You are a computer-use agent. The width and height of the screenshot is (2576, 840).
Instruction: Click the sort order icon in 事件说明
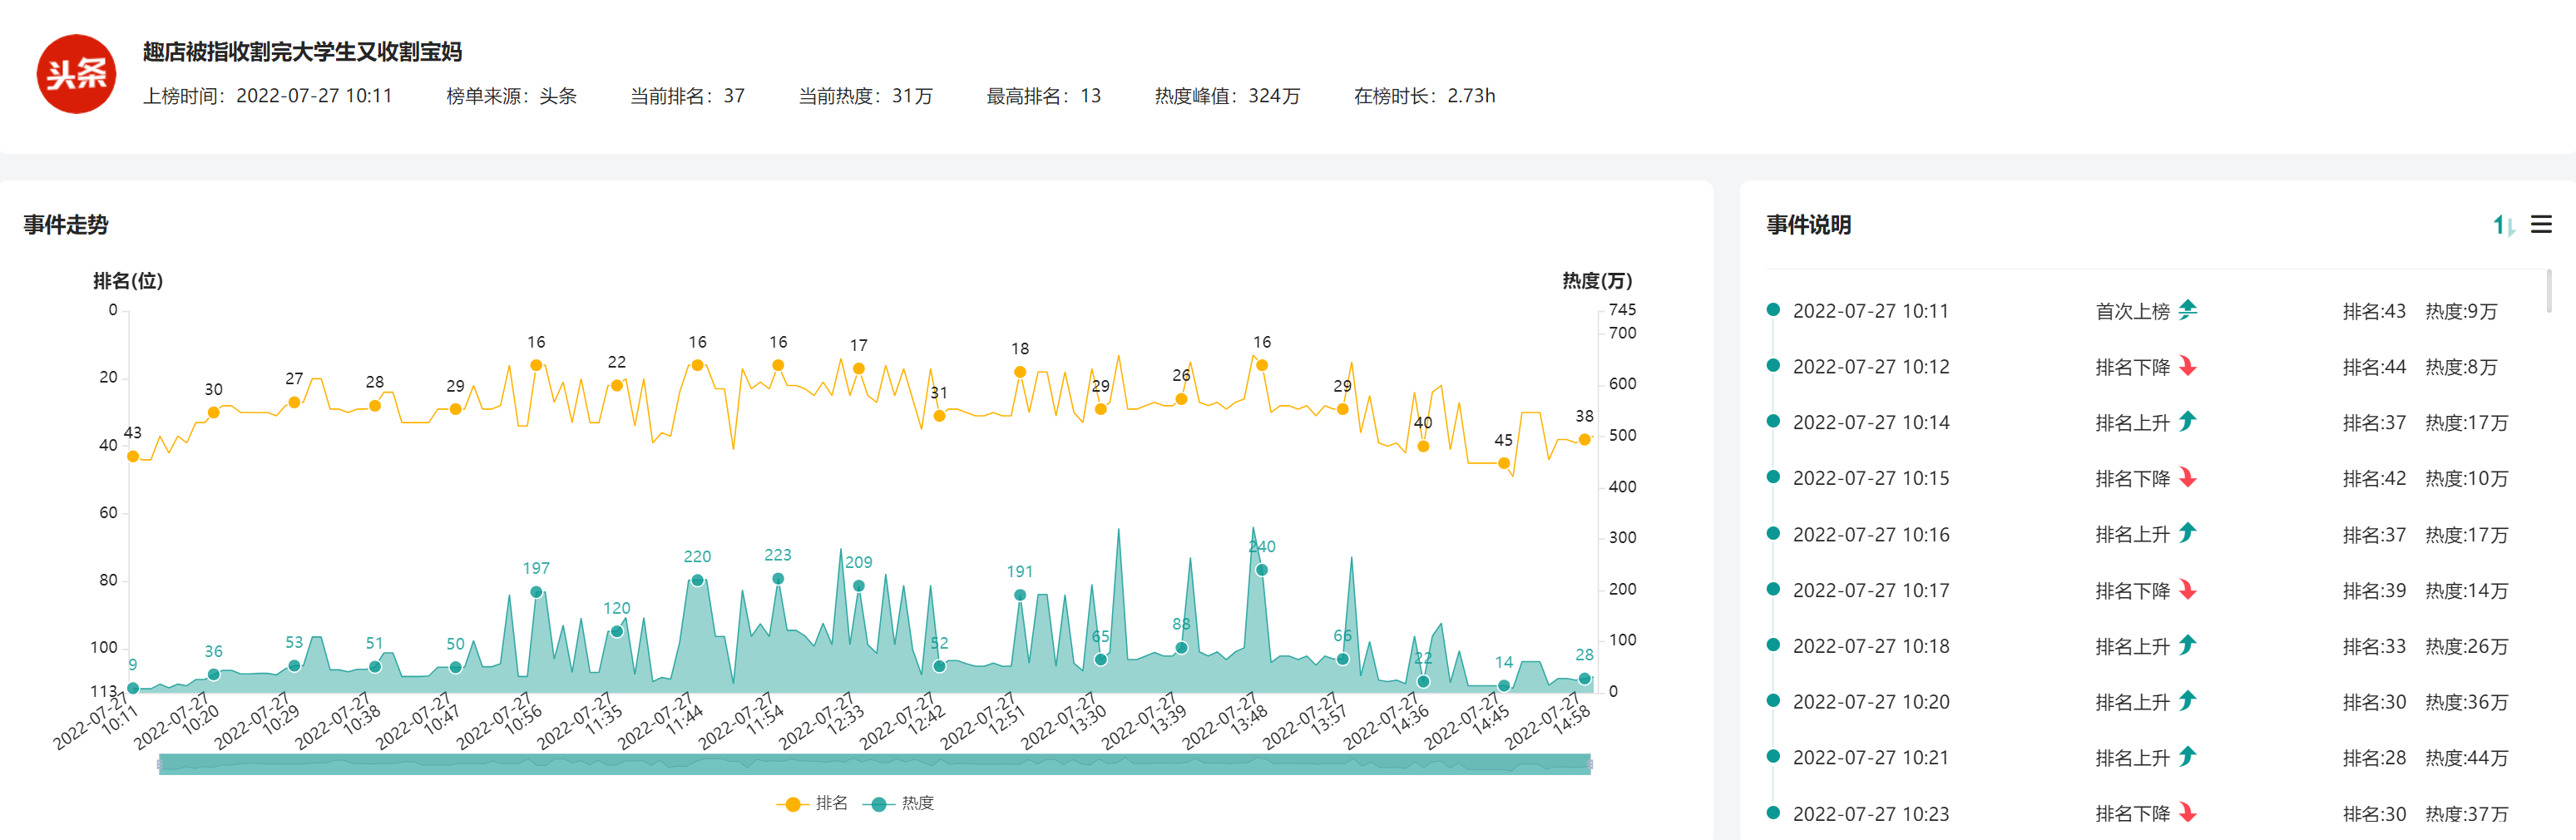[x=2502, y=225]
